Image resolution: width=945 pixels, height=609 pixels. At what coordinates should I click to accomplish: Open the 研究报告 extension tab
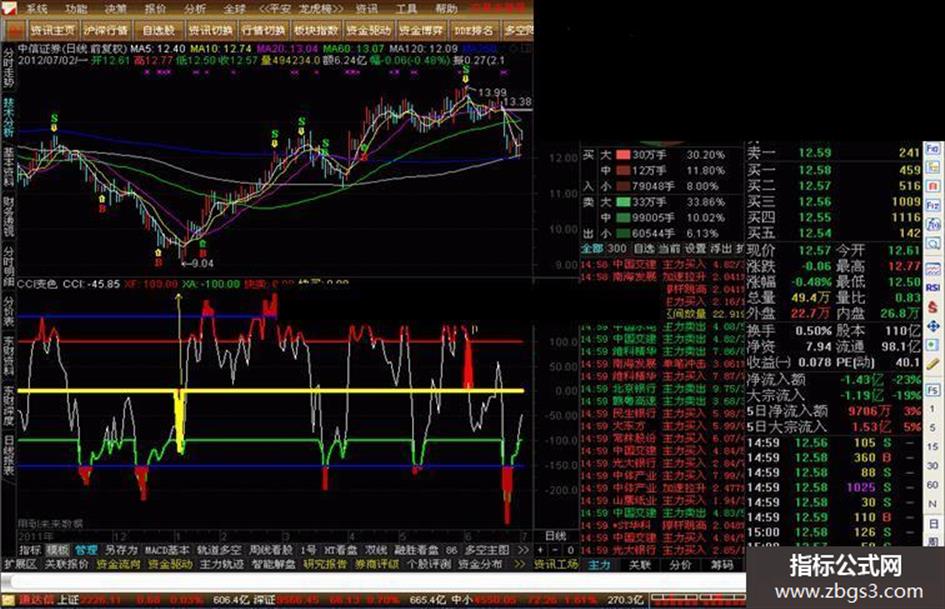click(325, 564)
